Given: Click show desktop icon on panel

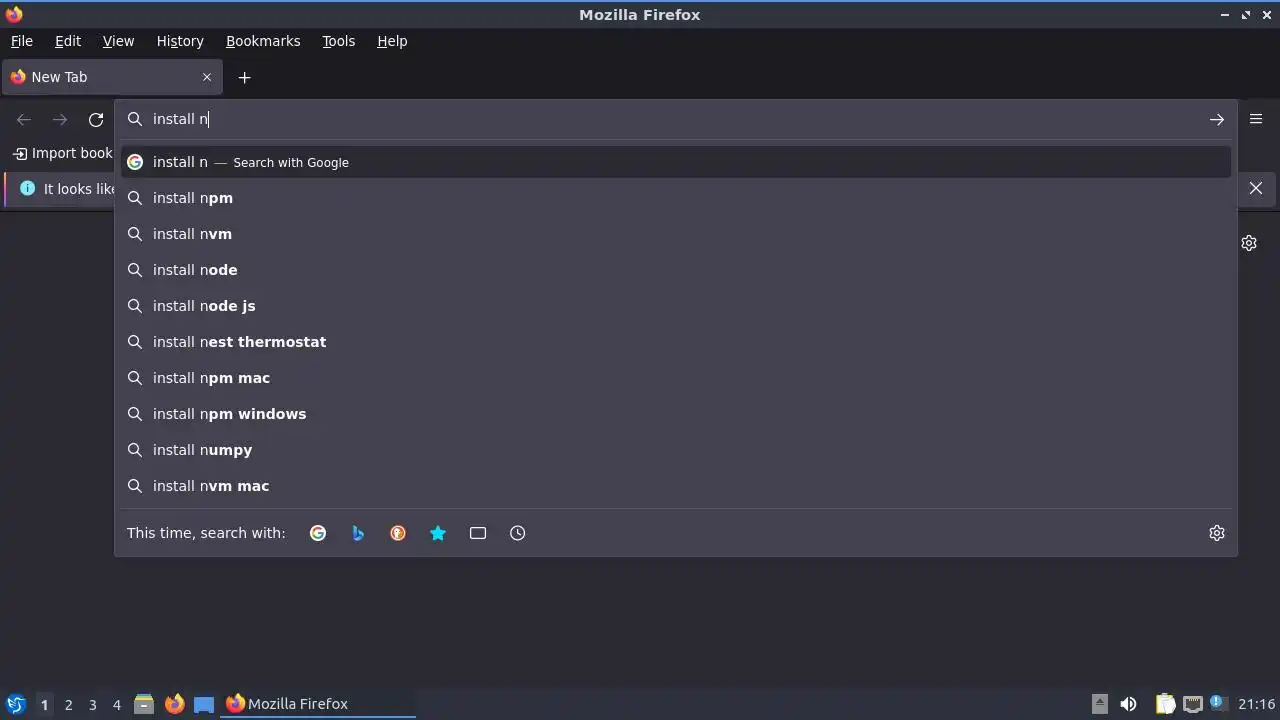Looking at the screenshot, I should tap(204, 704).
